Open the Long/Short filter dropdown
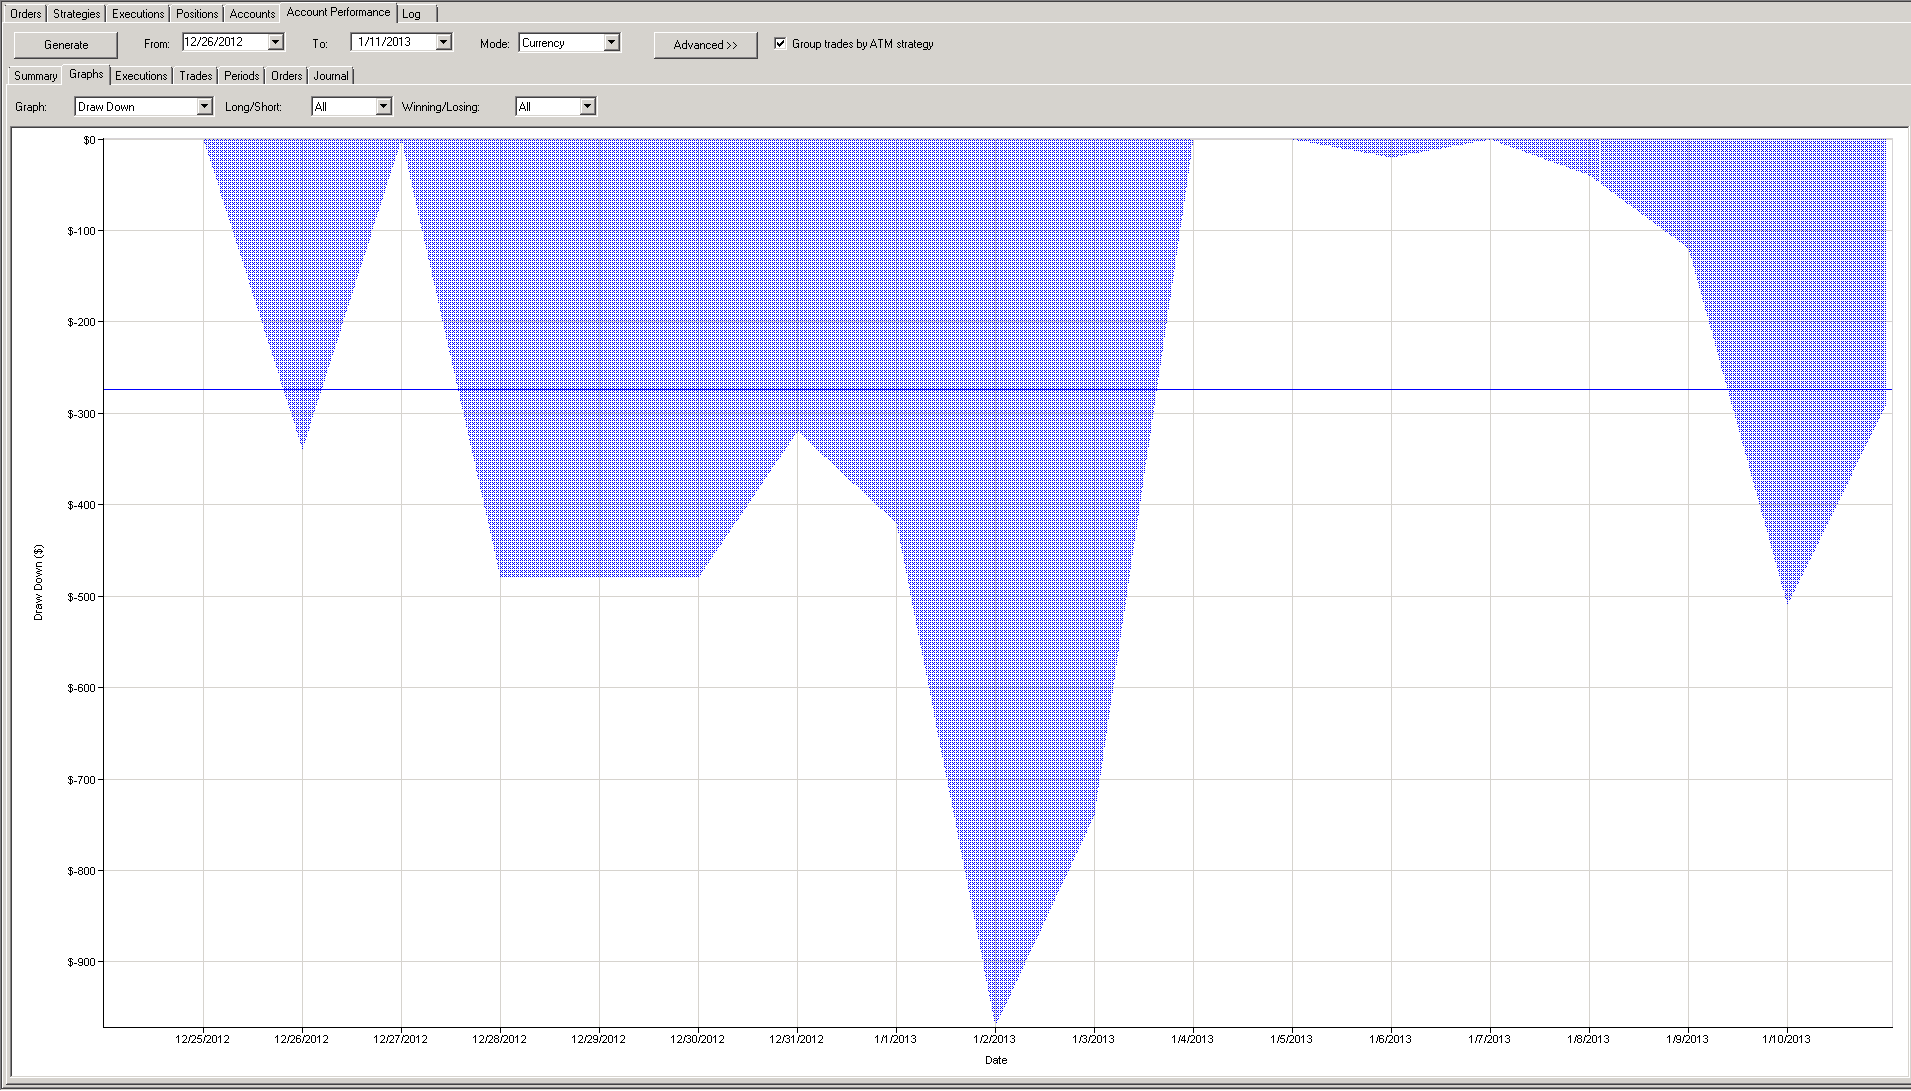The image size is (1911, 1091). 351,107
